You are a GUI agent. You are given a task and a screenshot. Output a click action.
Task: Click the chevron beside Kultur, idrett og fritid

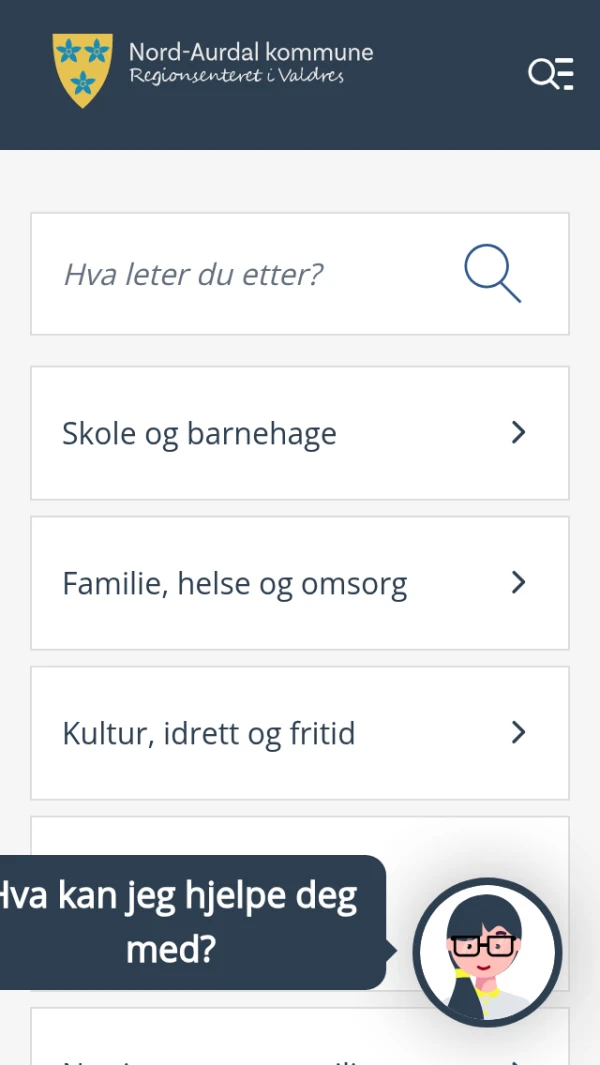[x=518, y=732]
